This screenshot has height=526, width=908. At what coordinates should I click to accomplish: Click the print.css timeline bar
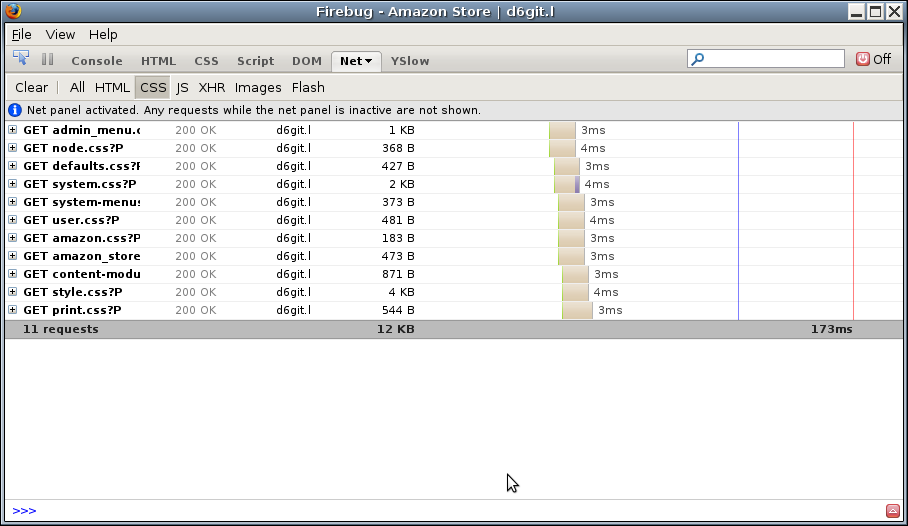[577, 310]
